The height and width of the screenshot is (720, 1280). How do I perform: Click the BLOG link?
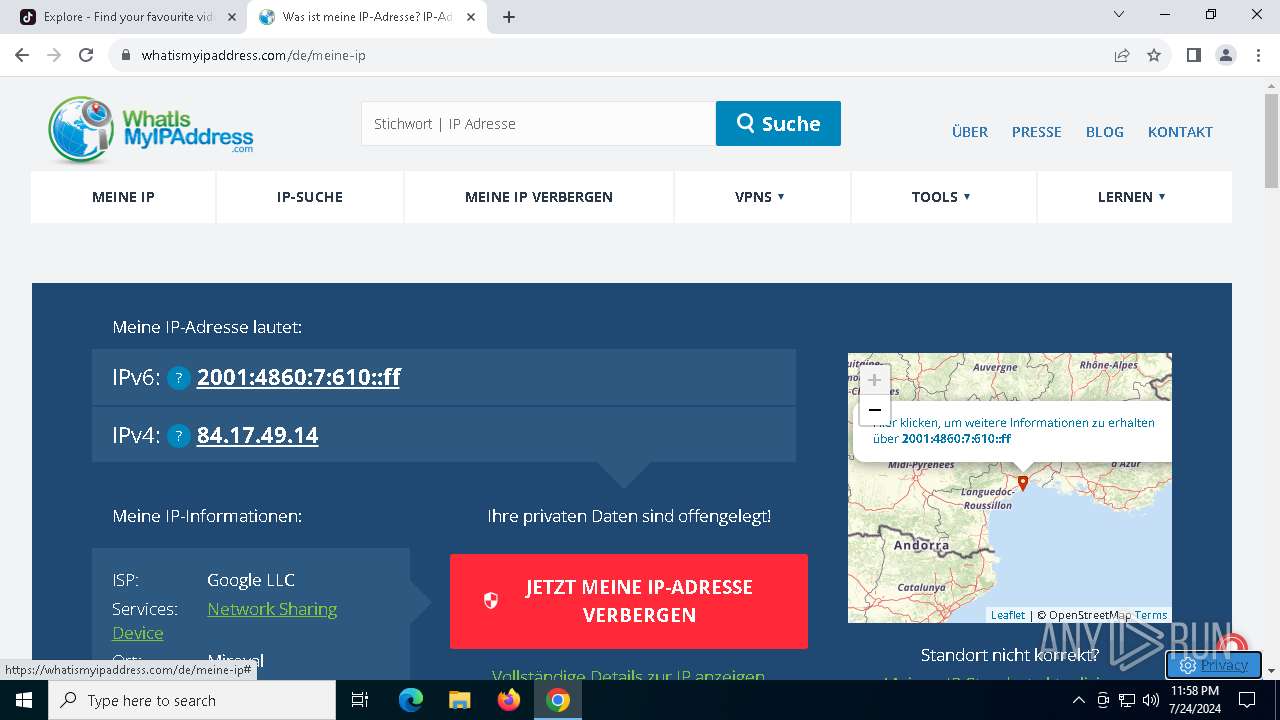[x=1105, y=132]
